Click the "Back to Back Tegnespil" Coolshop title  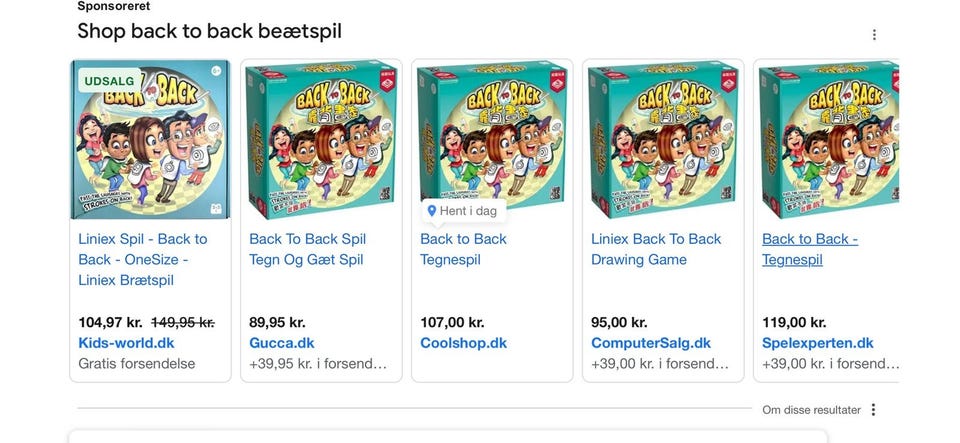pyautogui.click(x=463, y=249)
